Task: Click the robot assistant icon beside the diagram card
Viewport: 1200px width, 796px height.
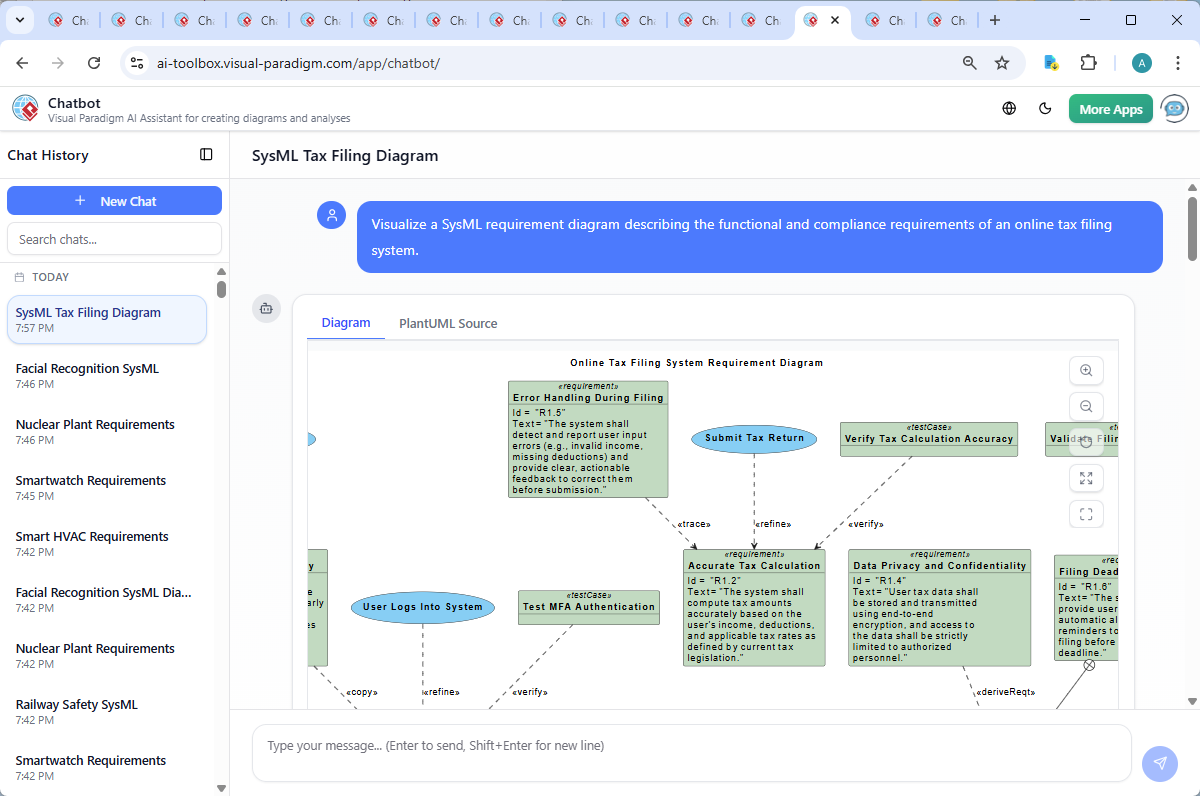Action: 266,309
